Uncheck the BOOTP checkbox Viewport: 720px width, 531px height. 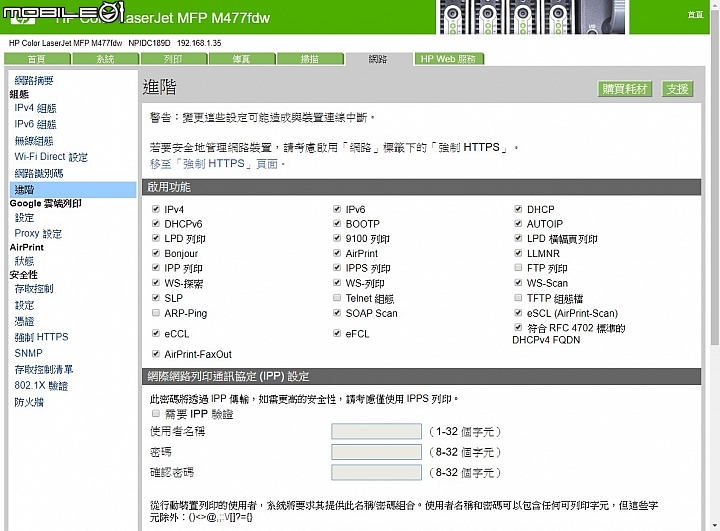[x=337, y=224]
